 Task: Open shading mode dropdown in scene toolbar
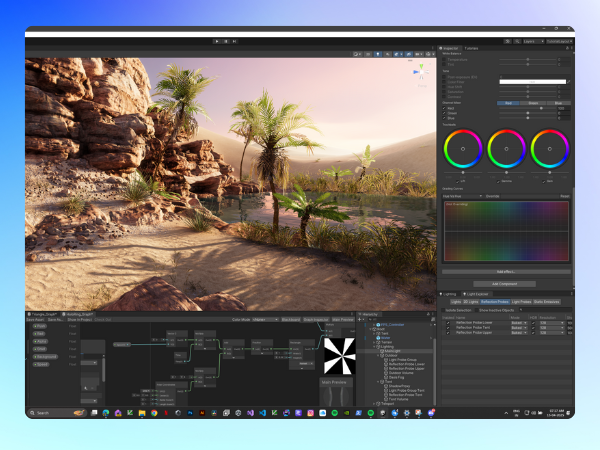[x=357, y=54]
